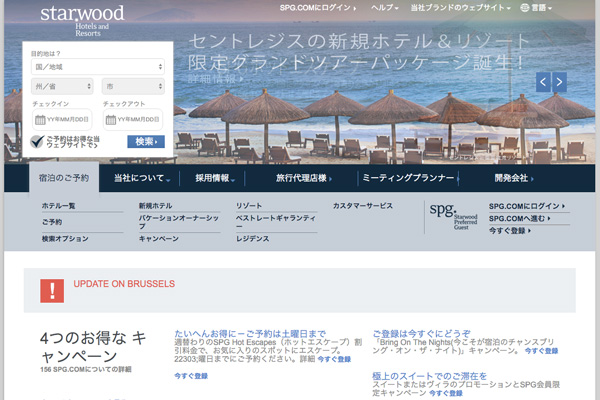This screenshot has height=400, width=600.
Task: Open the ホテル一覧 link
Action: pos(59,206)
